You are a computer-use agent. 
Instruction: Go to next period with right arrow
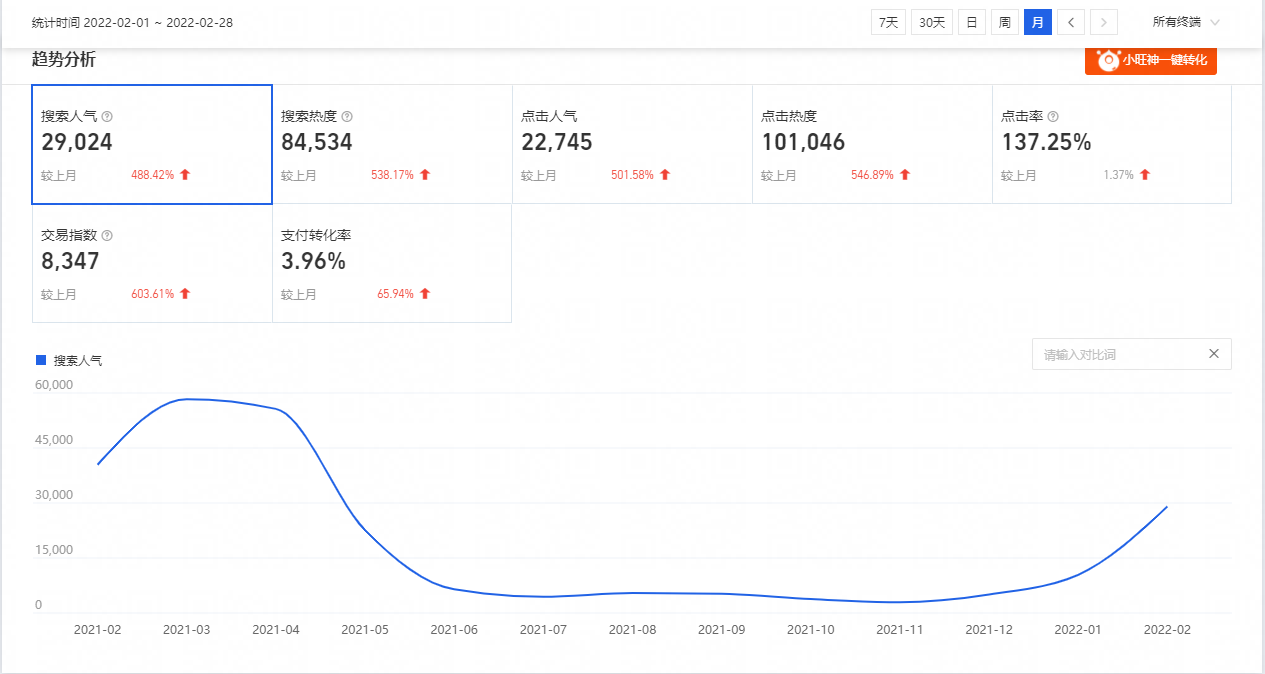1104,22
